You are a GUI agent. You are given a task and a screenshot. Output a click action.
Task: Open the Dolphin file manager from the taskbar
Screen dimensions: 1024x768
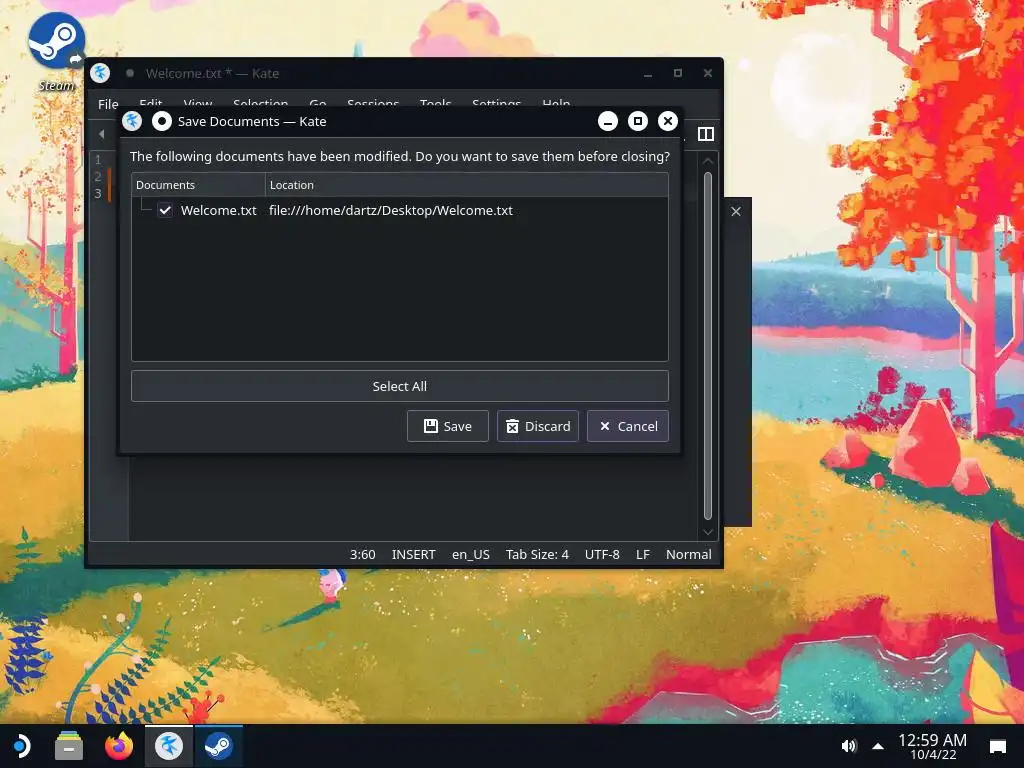[69, 746]
